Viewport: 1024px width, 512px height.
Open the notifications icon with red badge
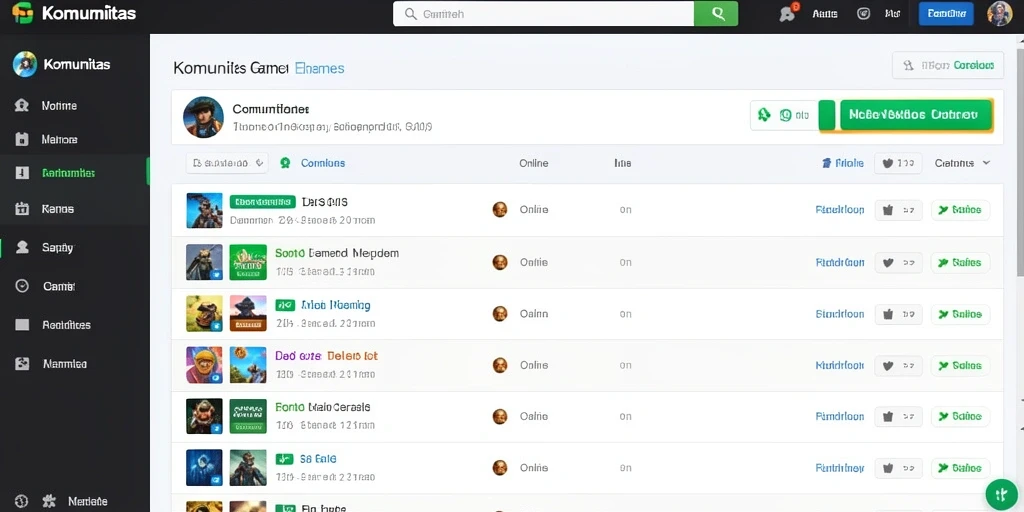(x=789, y=13)
